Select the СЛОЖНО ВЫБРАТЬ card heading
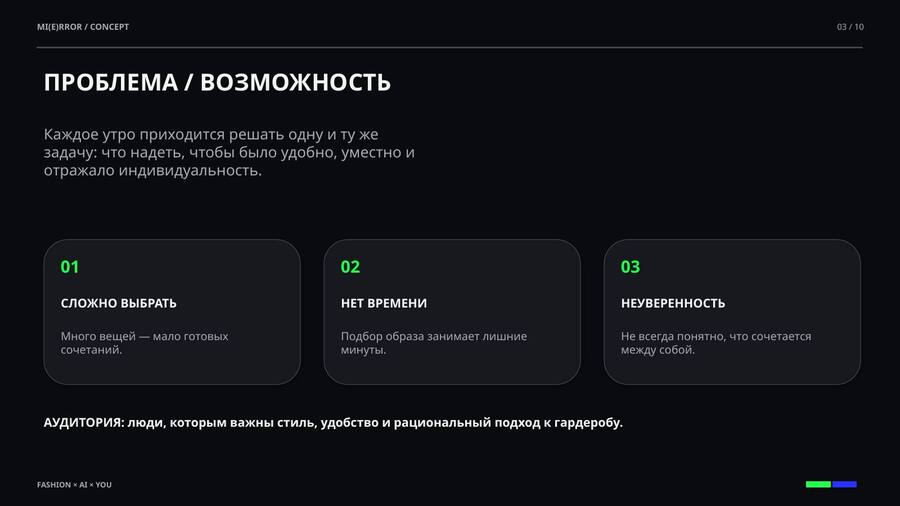900x506 pixels. (118, 303)
